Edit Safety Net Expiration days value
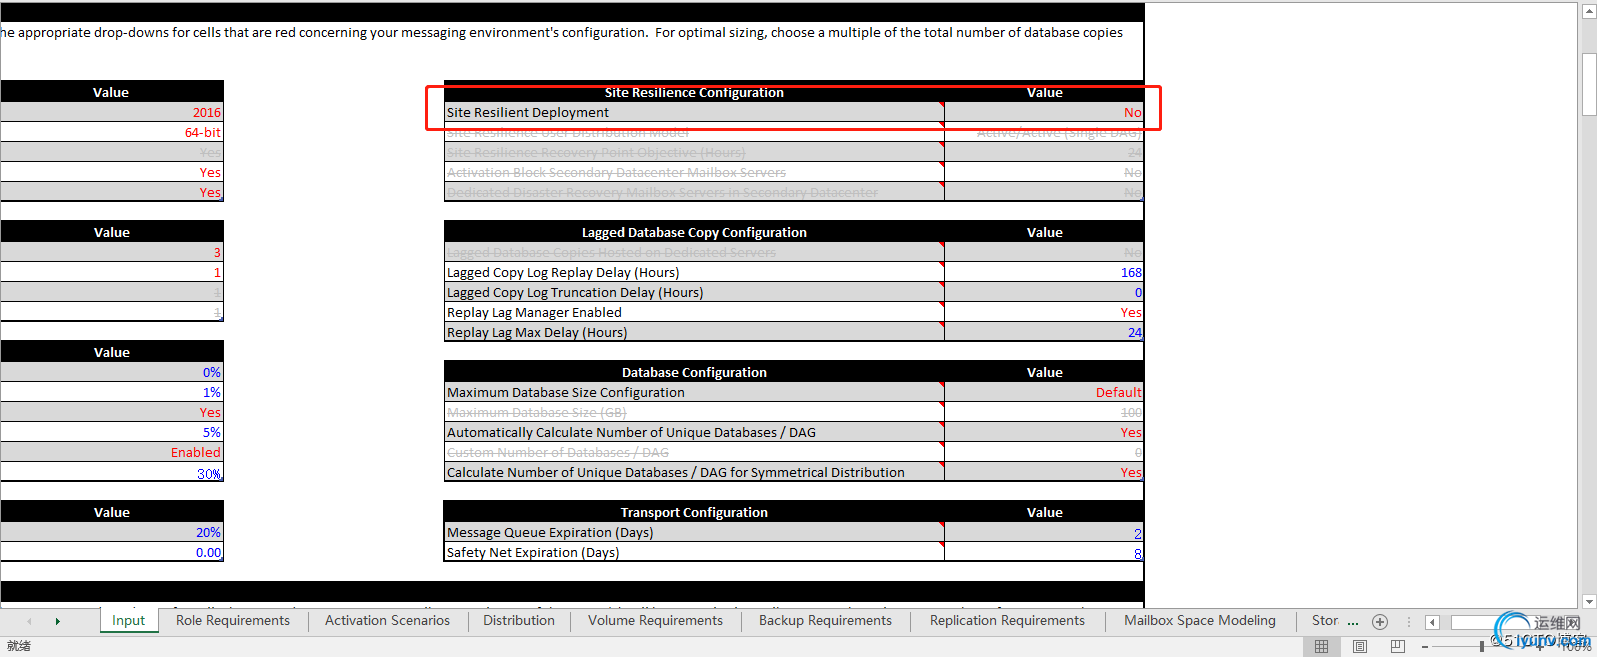1597x657 pixels. 1044,552
